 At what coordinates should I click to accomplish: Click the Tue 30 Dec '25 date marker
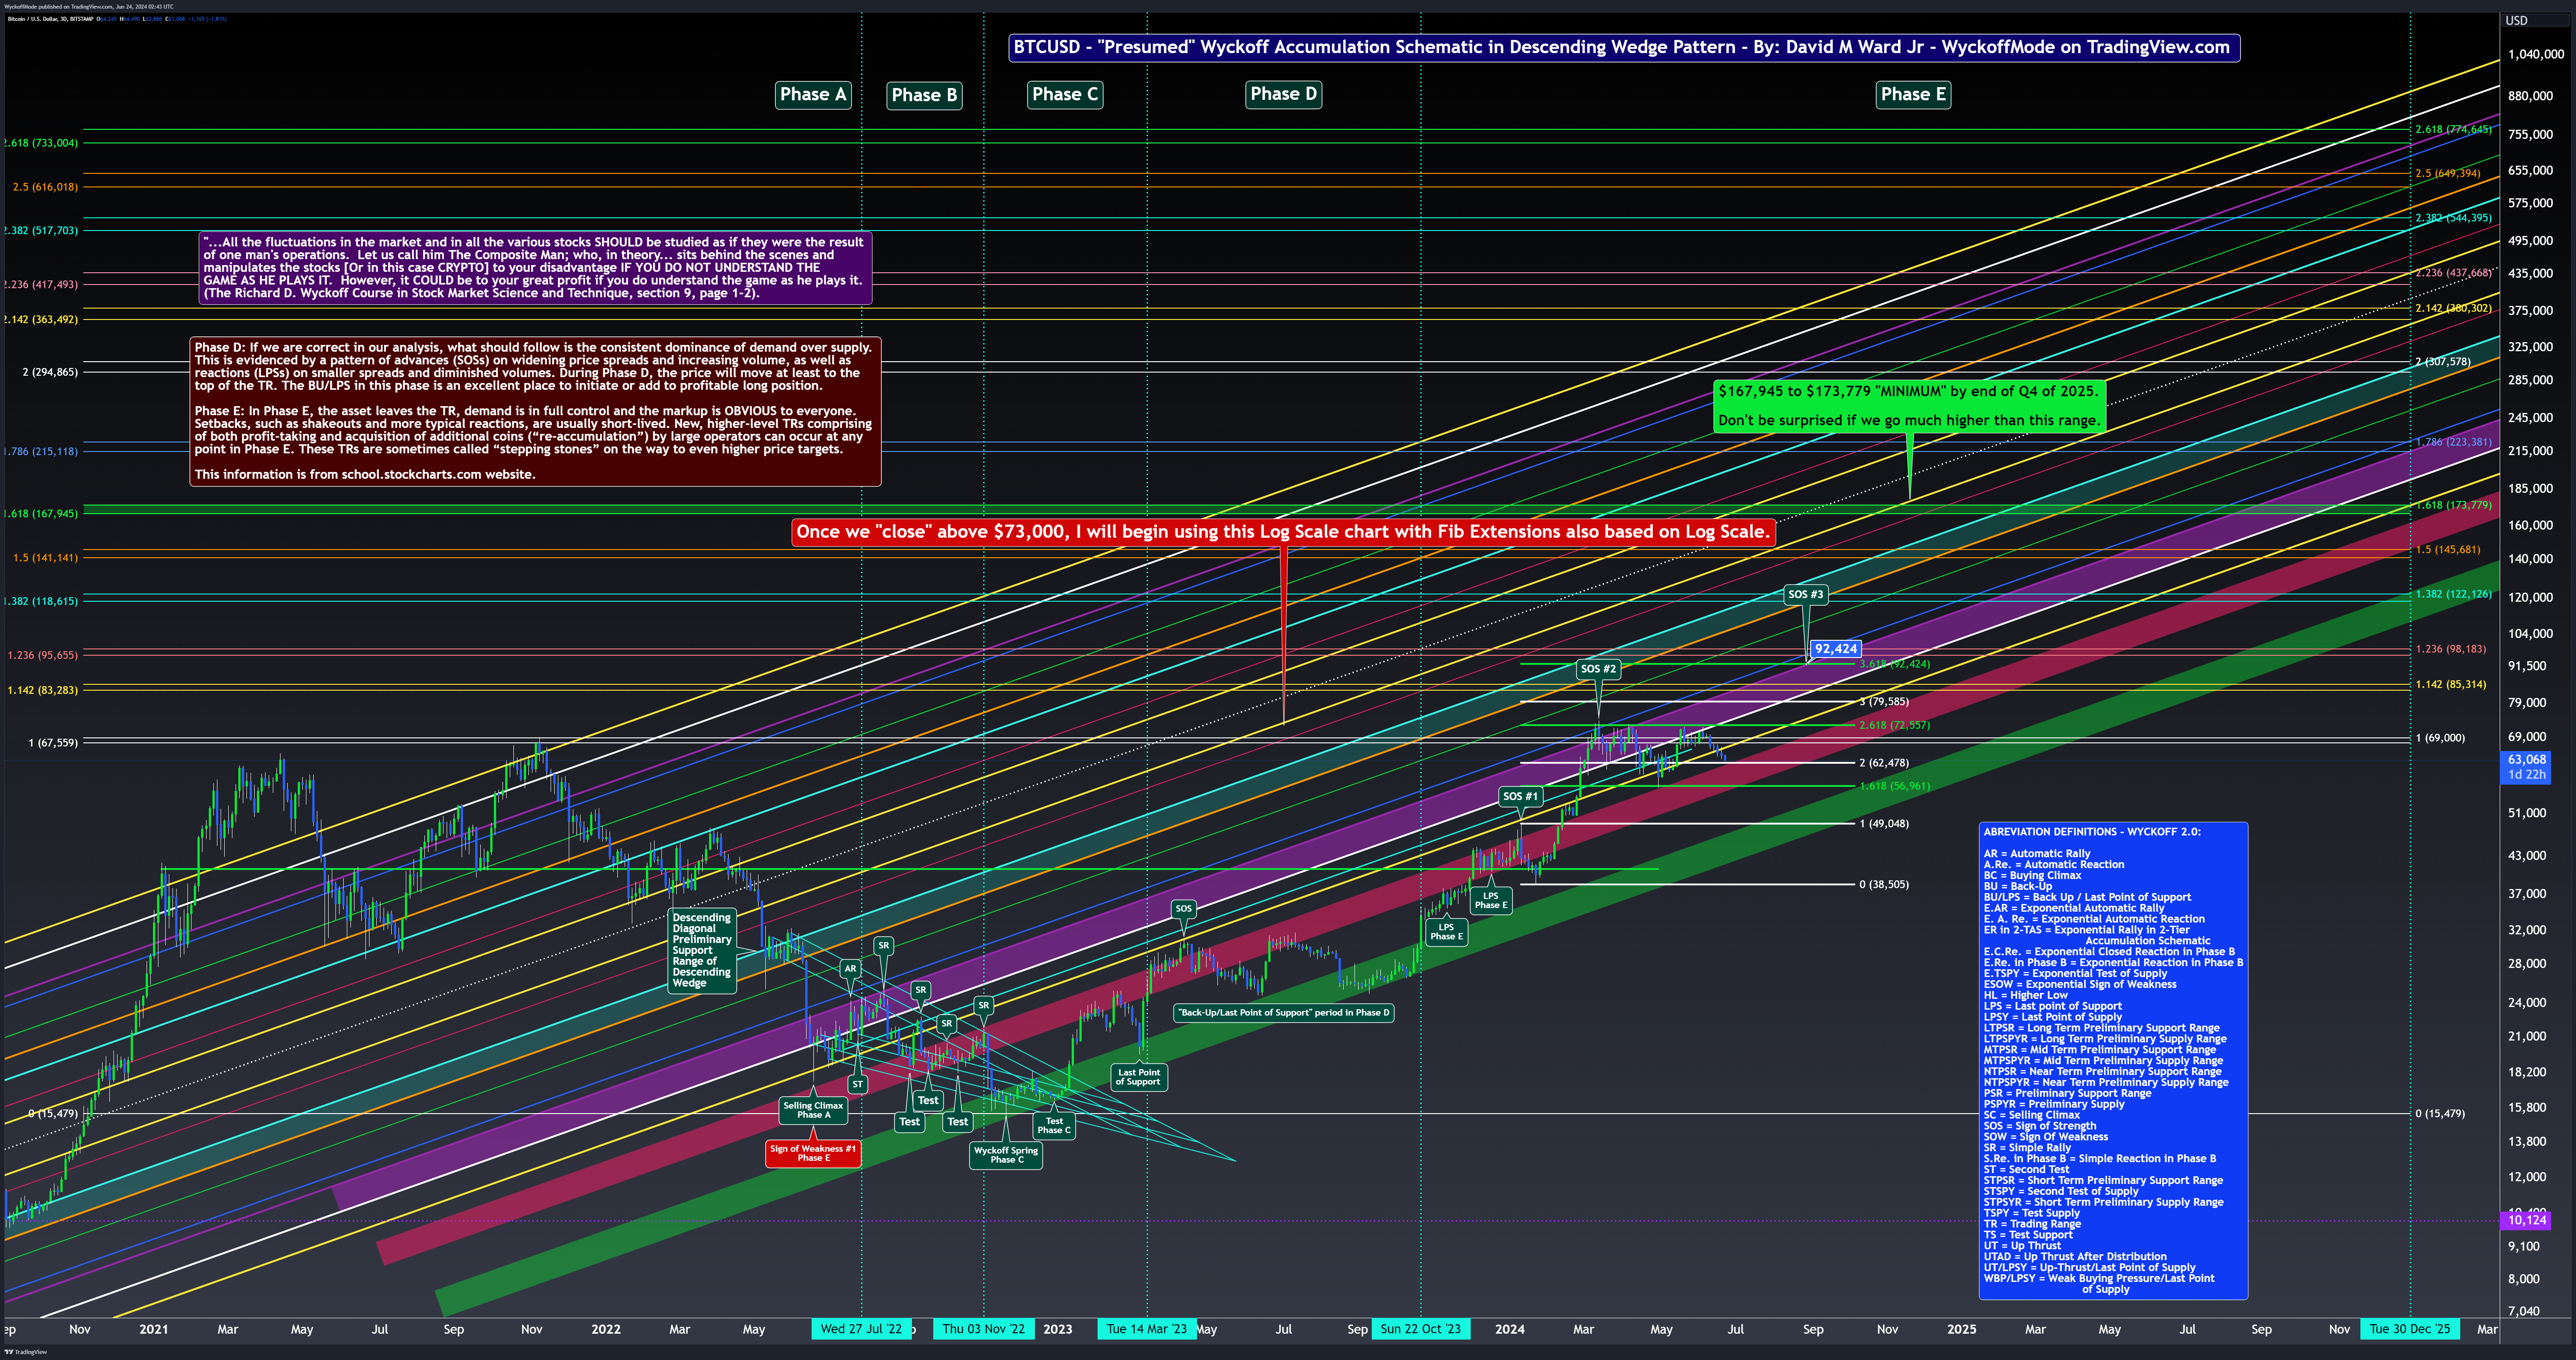click(2410, 1329)
